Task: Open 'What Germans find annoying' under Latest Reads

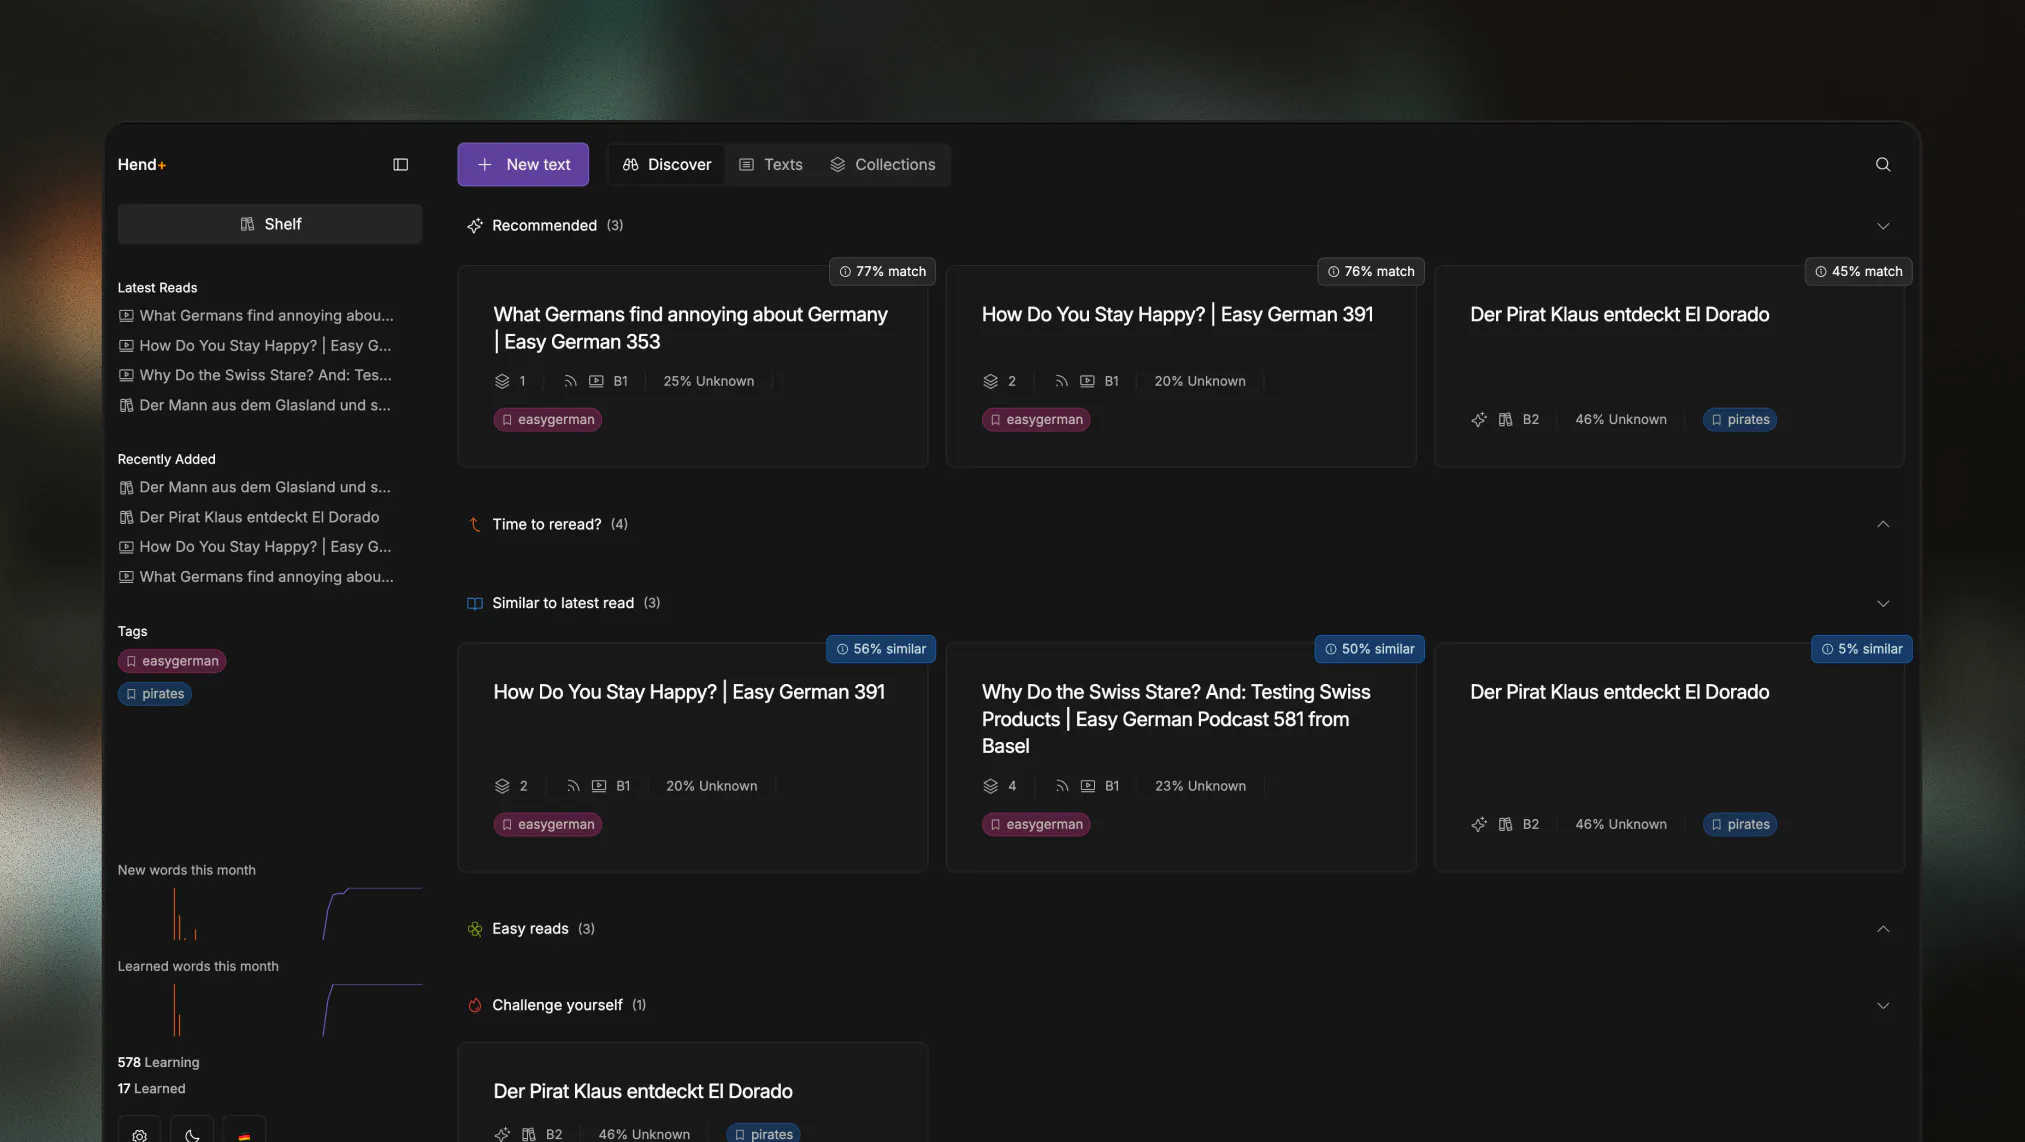Action: 256,316
